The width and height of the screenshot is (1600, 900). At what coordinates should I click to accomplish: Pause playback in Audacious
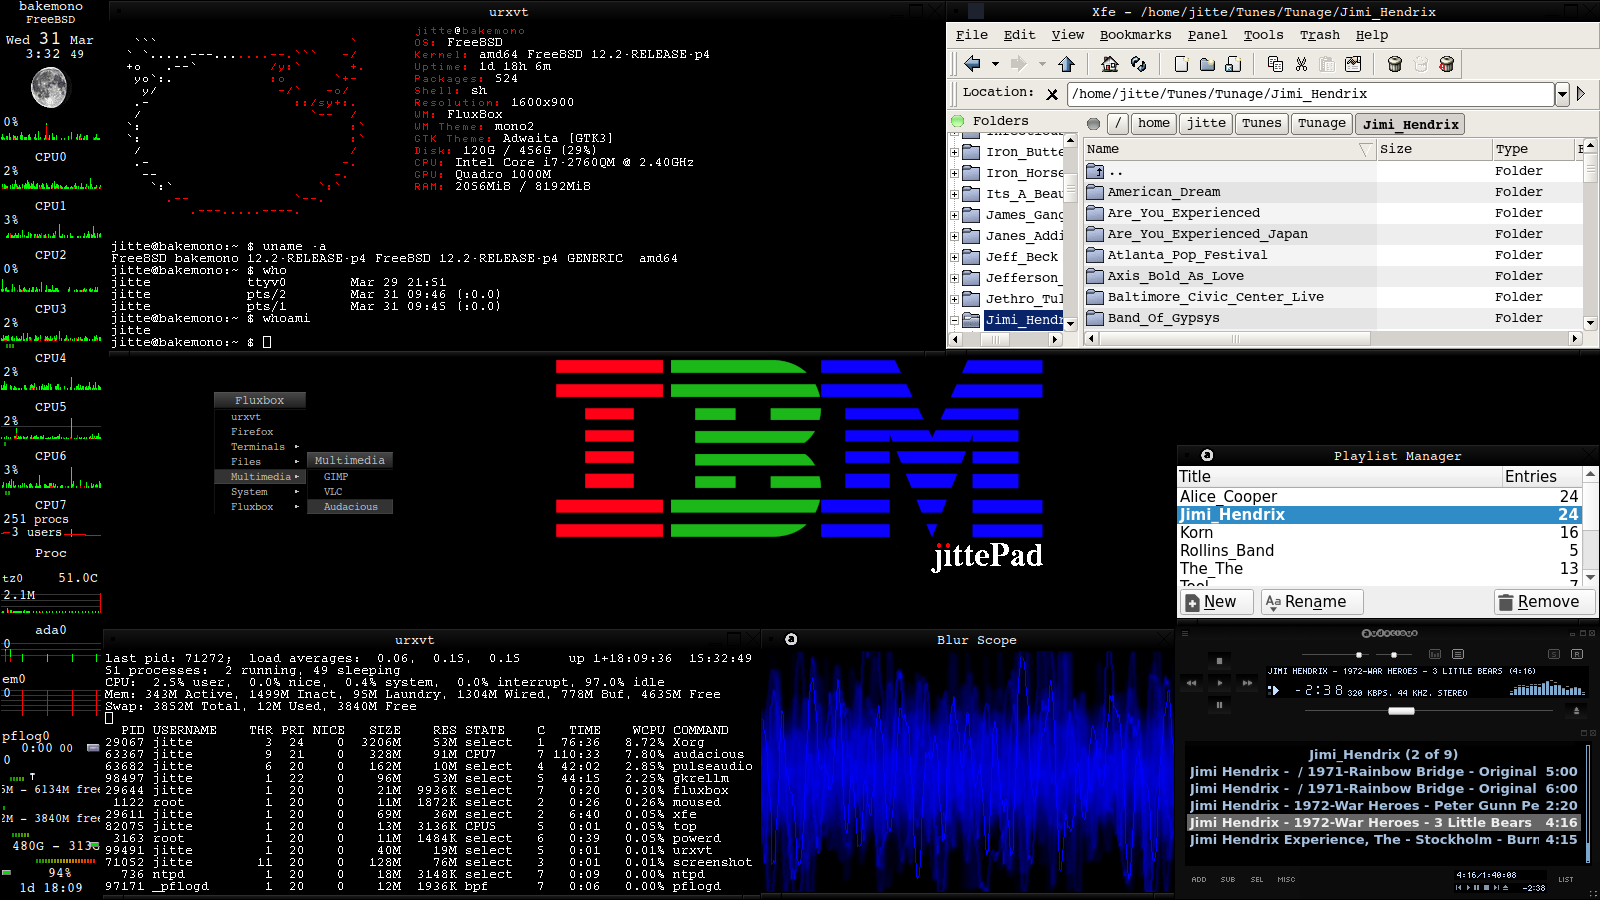coord(1219,705)
